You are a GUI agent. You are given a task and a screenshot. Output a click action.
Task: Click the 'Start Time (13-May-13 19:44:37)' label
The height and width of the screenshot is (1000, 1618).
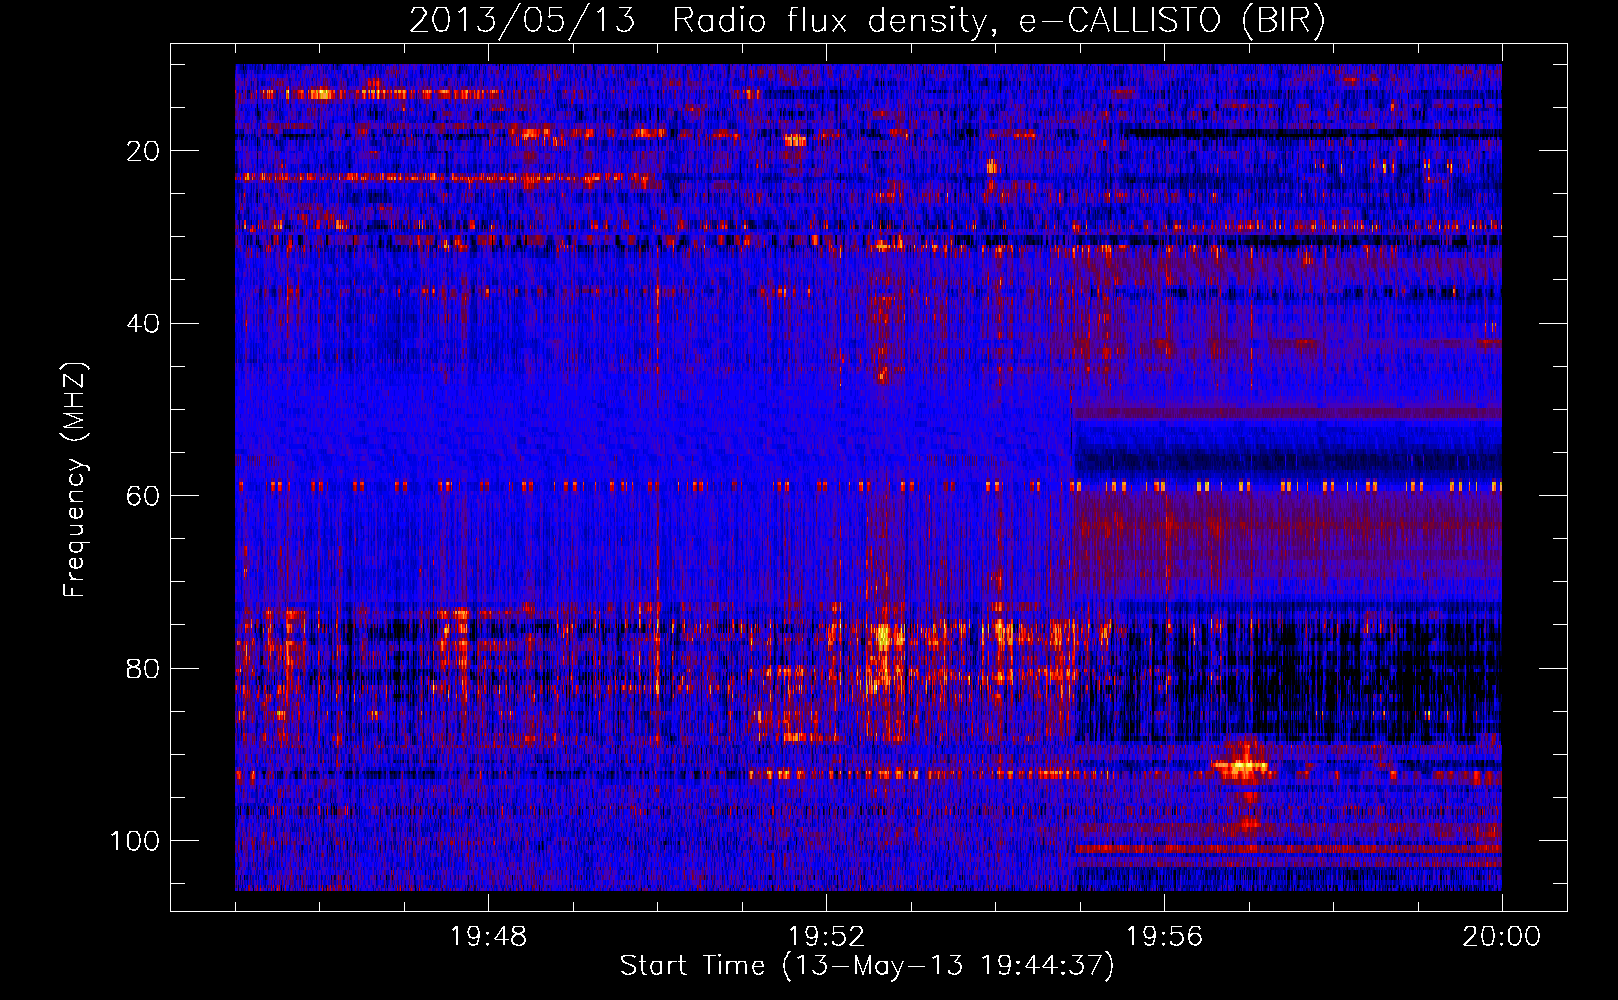[867, 966]
